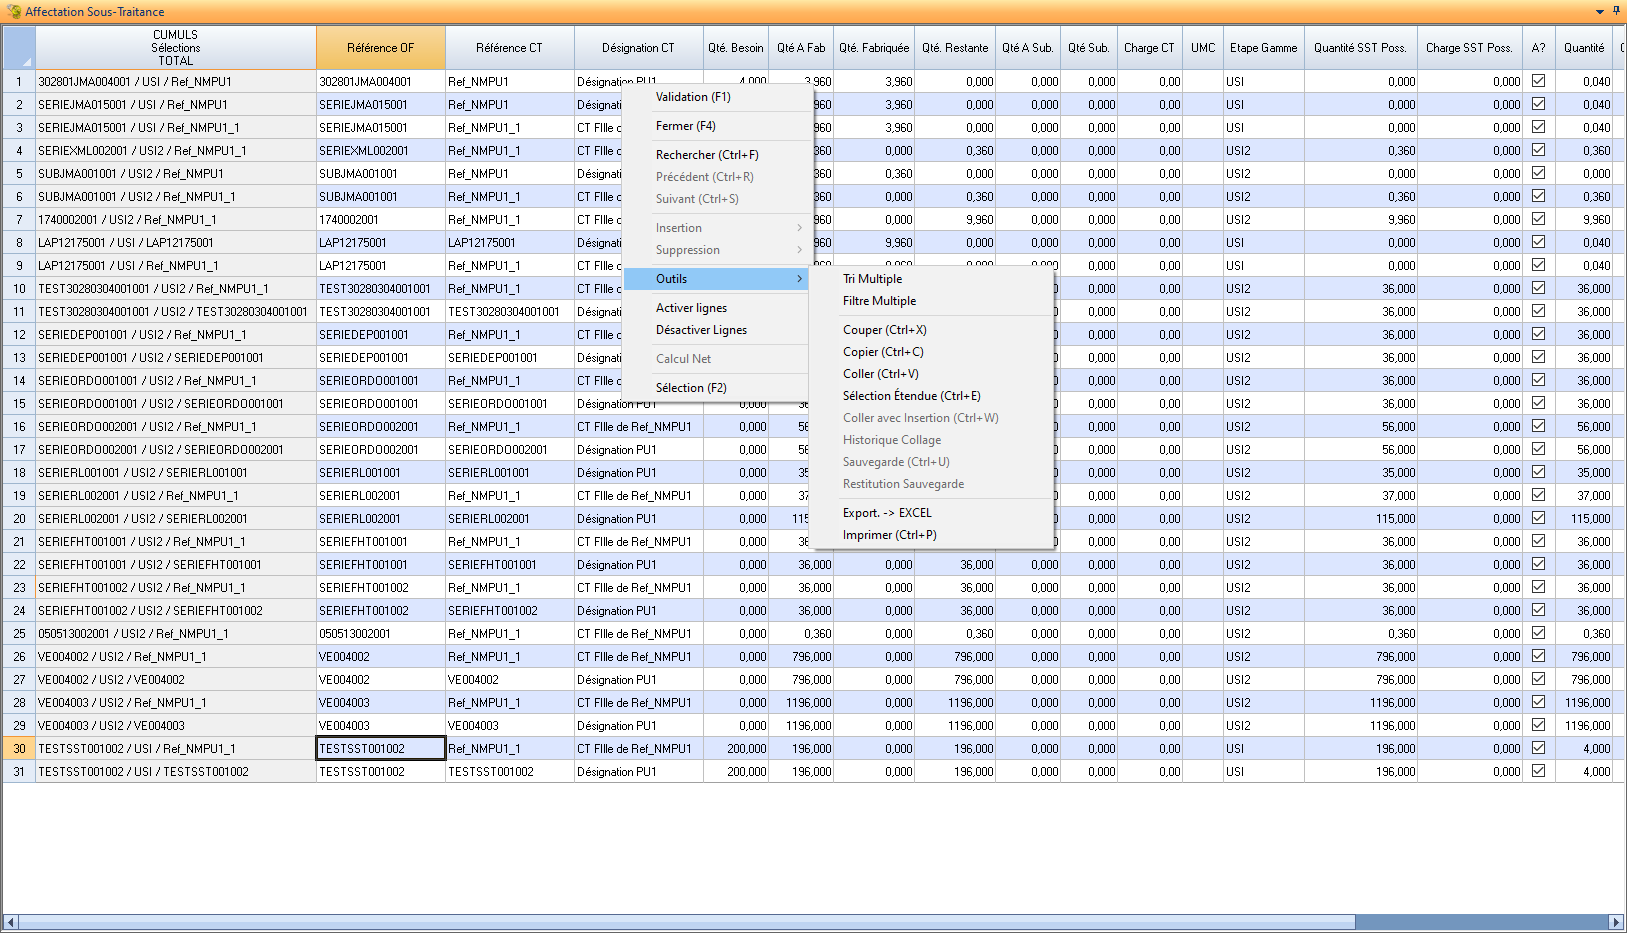This screenshot has width=1627, height=933.
Task: Click the pin icon in title bar
Action: click(x=1616, y=11)
